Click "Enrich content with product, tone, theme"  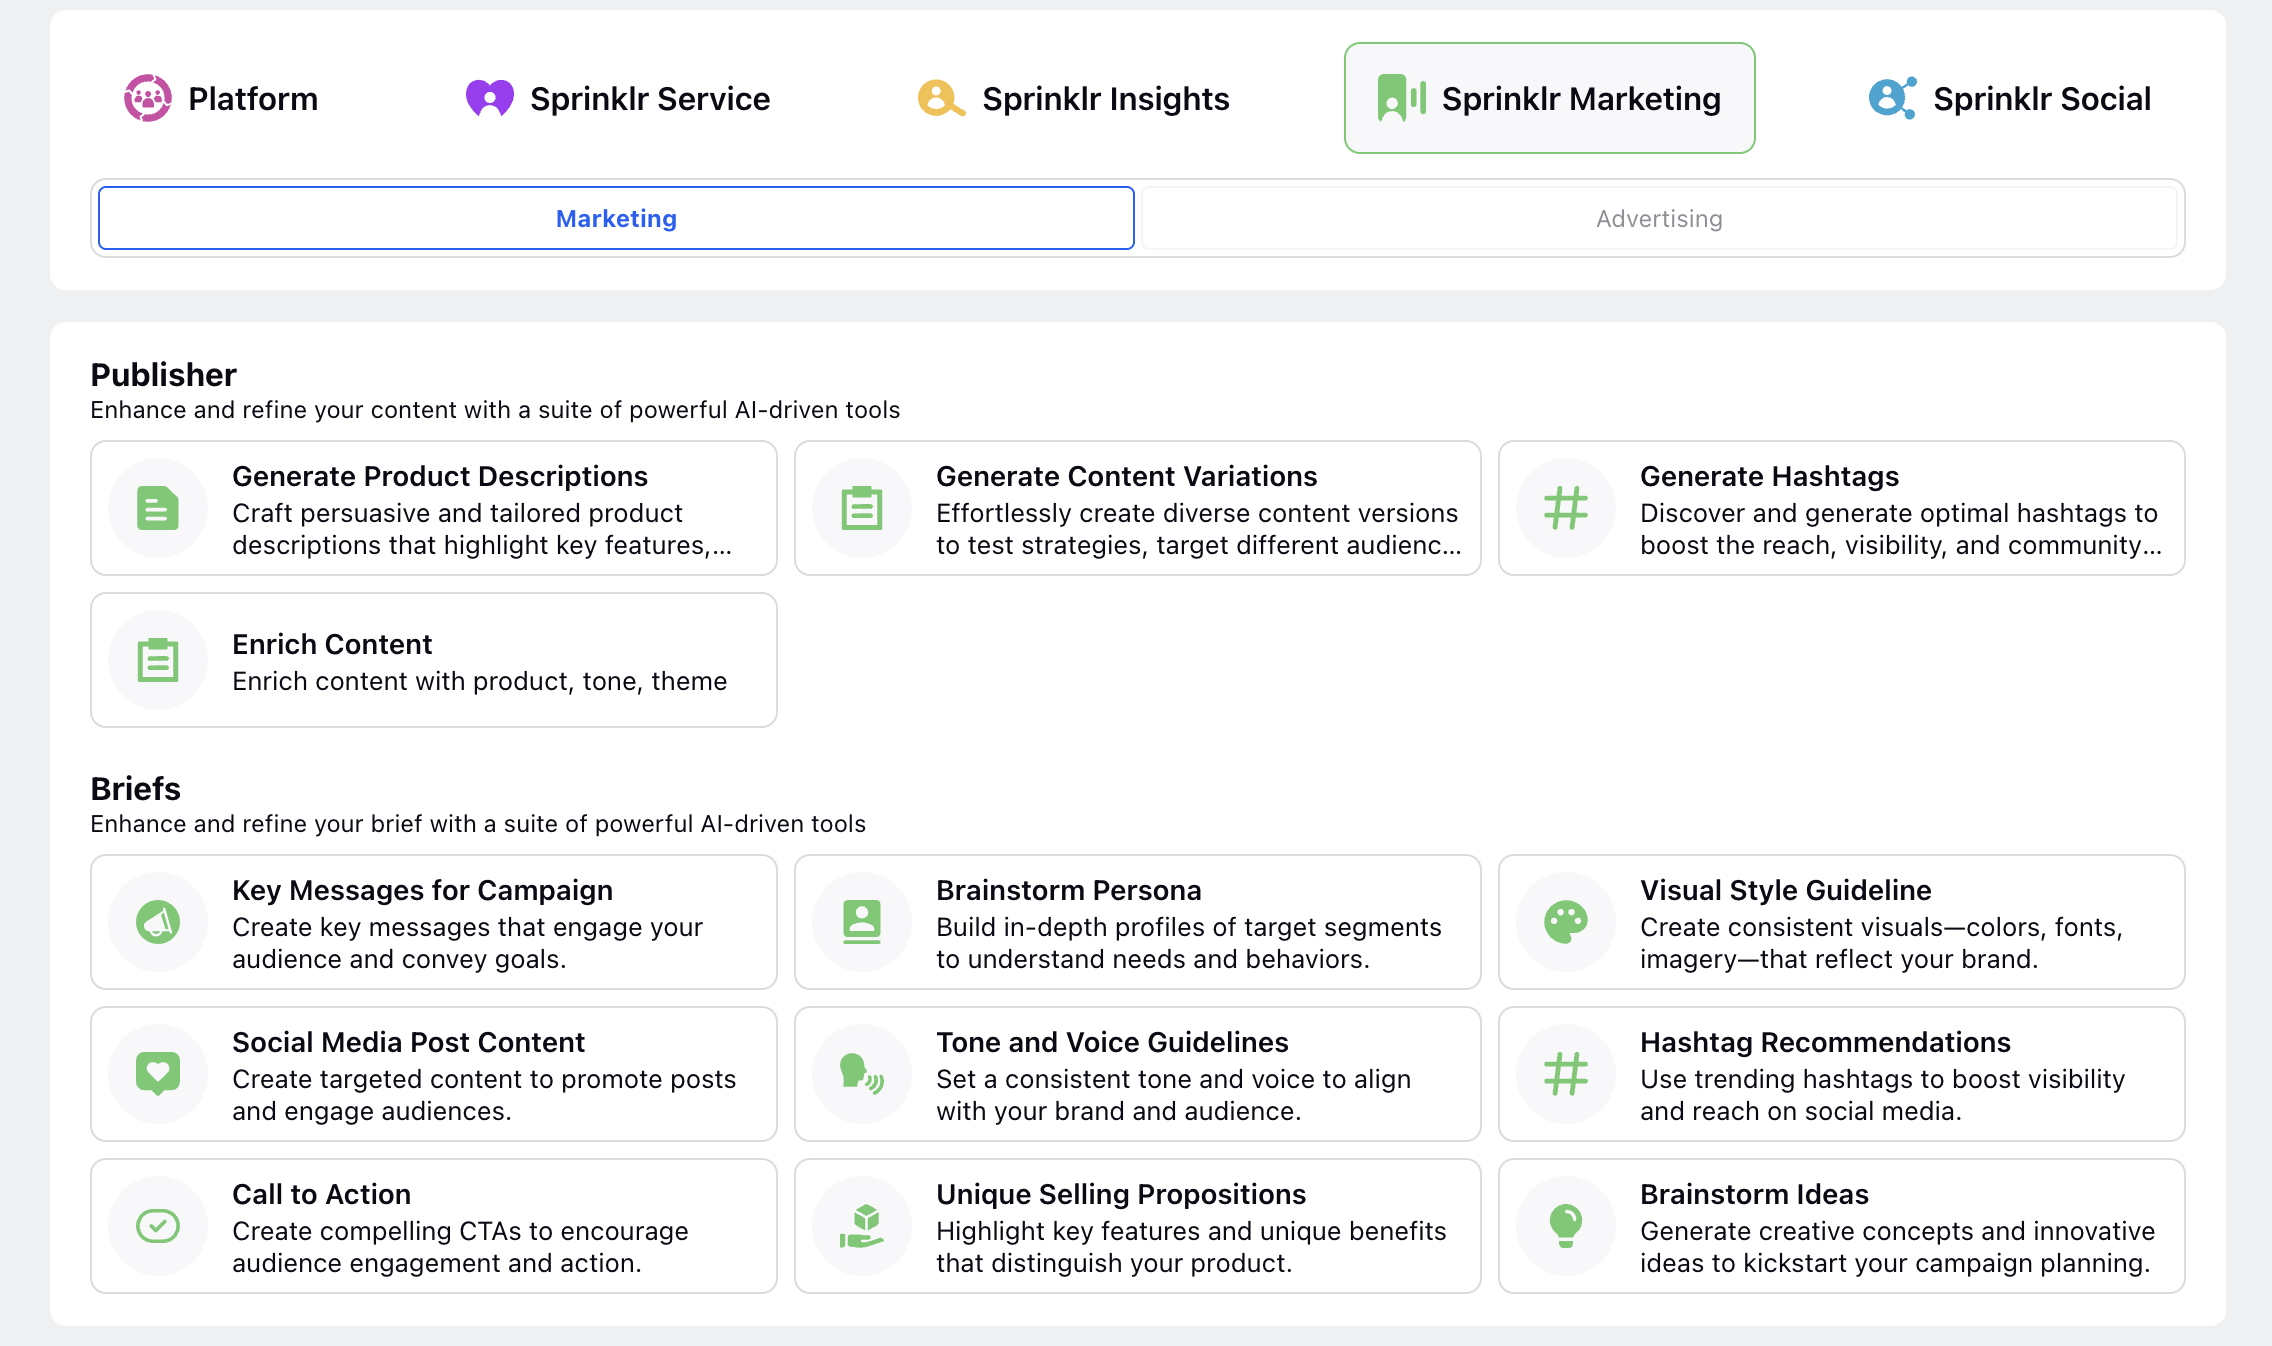[x=479, y=681]
